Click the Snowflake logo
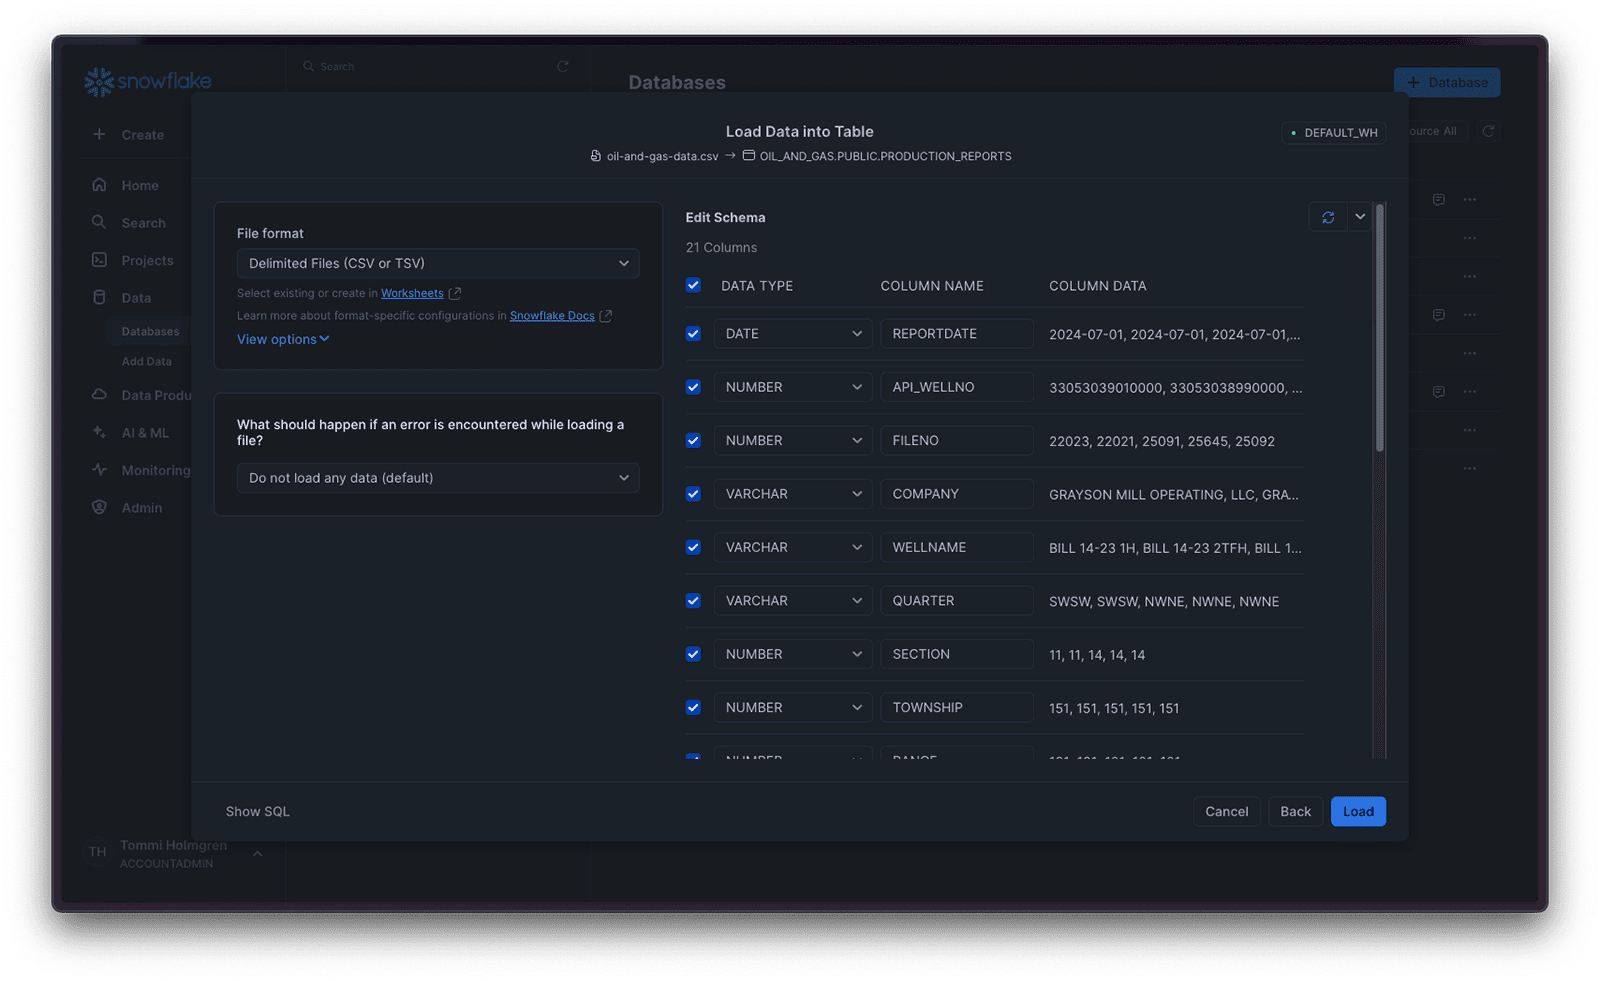1600x981 pixels. click(147, 81)
